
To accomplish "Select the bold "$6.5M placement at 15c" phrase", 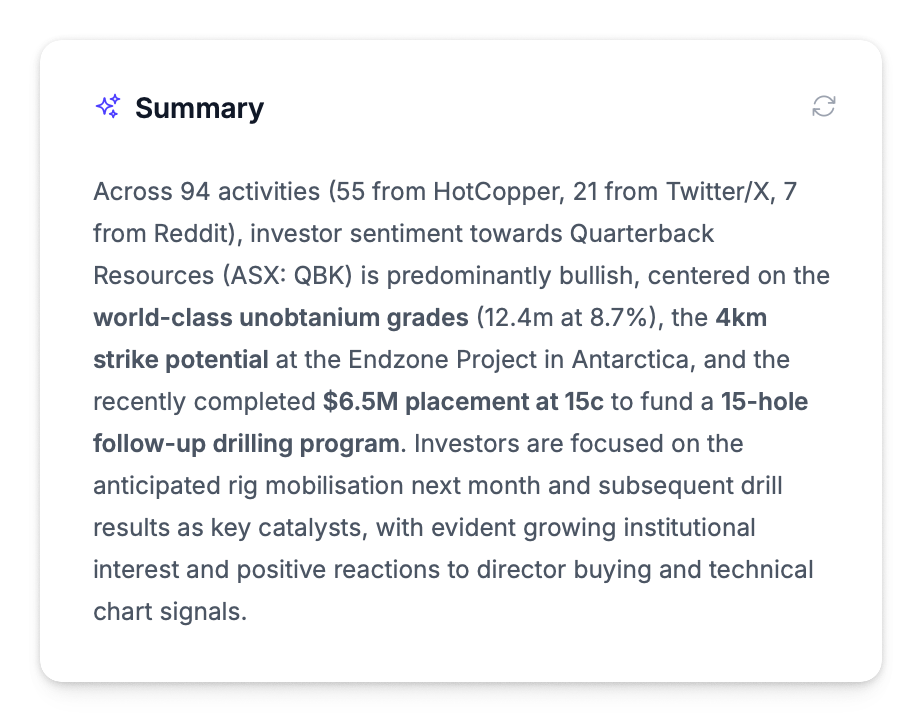I will (x=463, y=401).
